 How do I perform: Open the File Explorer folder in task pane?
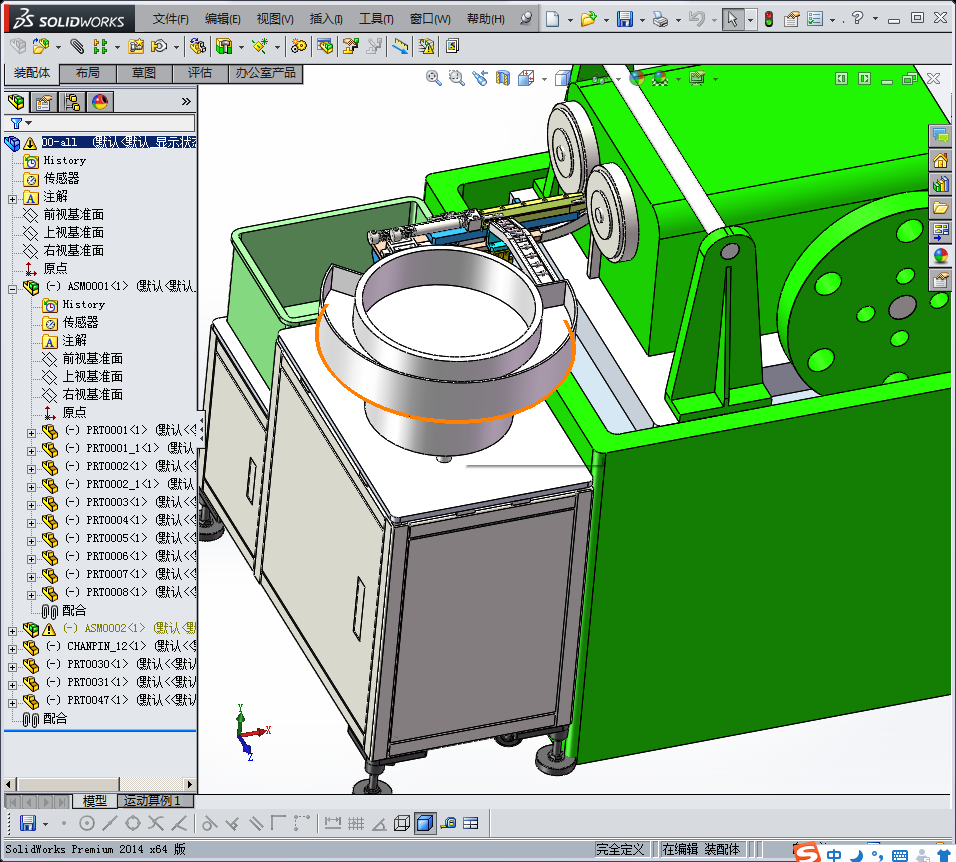[x=940, y=207]
